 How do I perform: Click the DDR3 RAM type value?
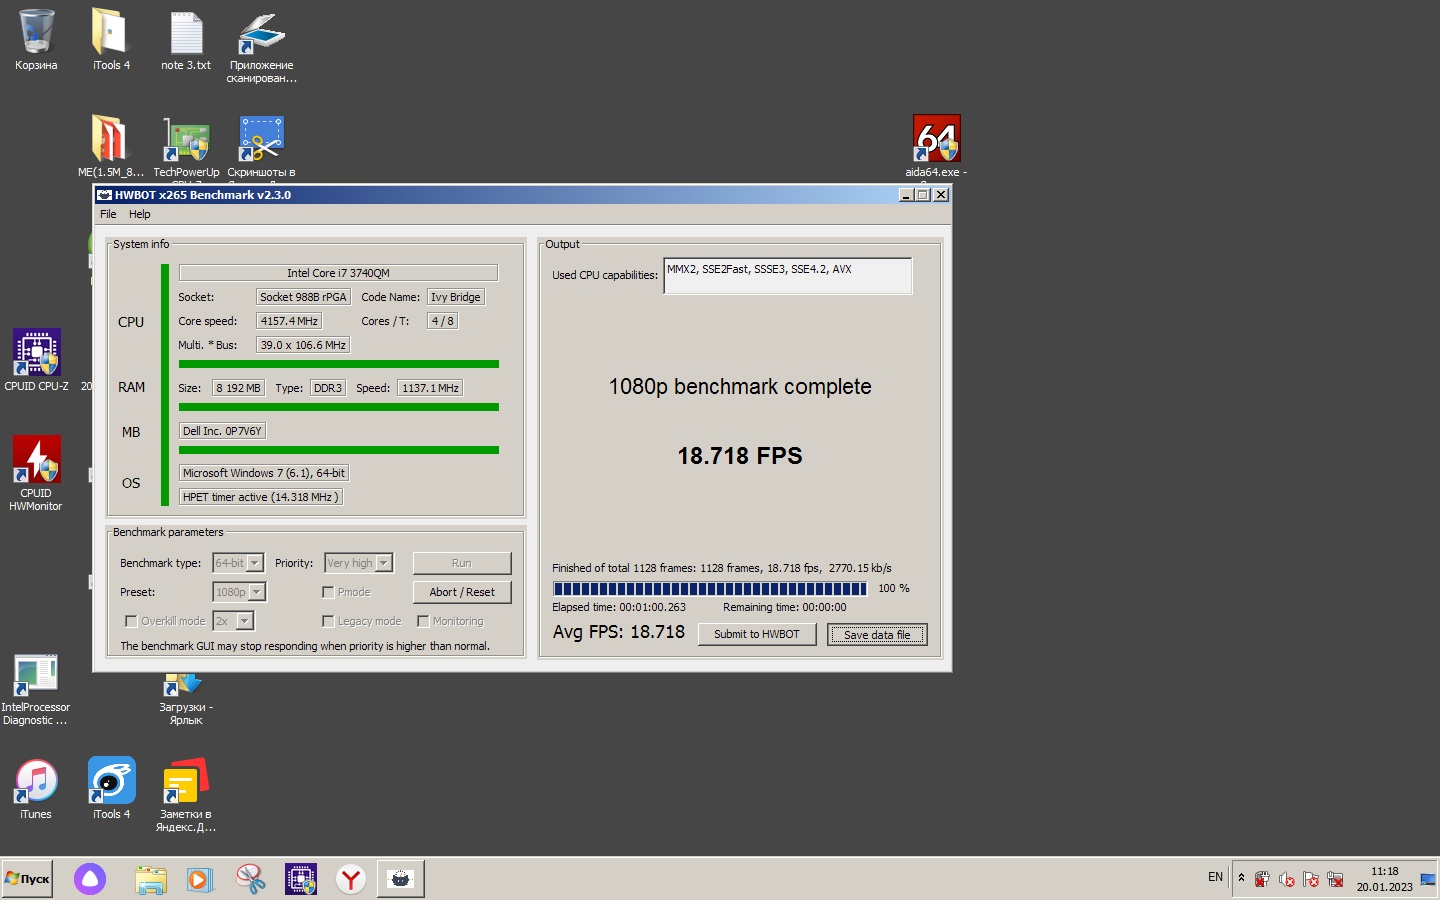328,388
